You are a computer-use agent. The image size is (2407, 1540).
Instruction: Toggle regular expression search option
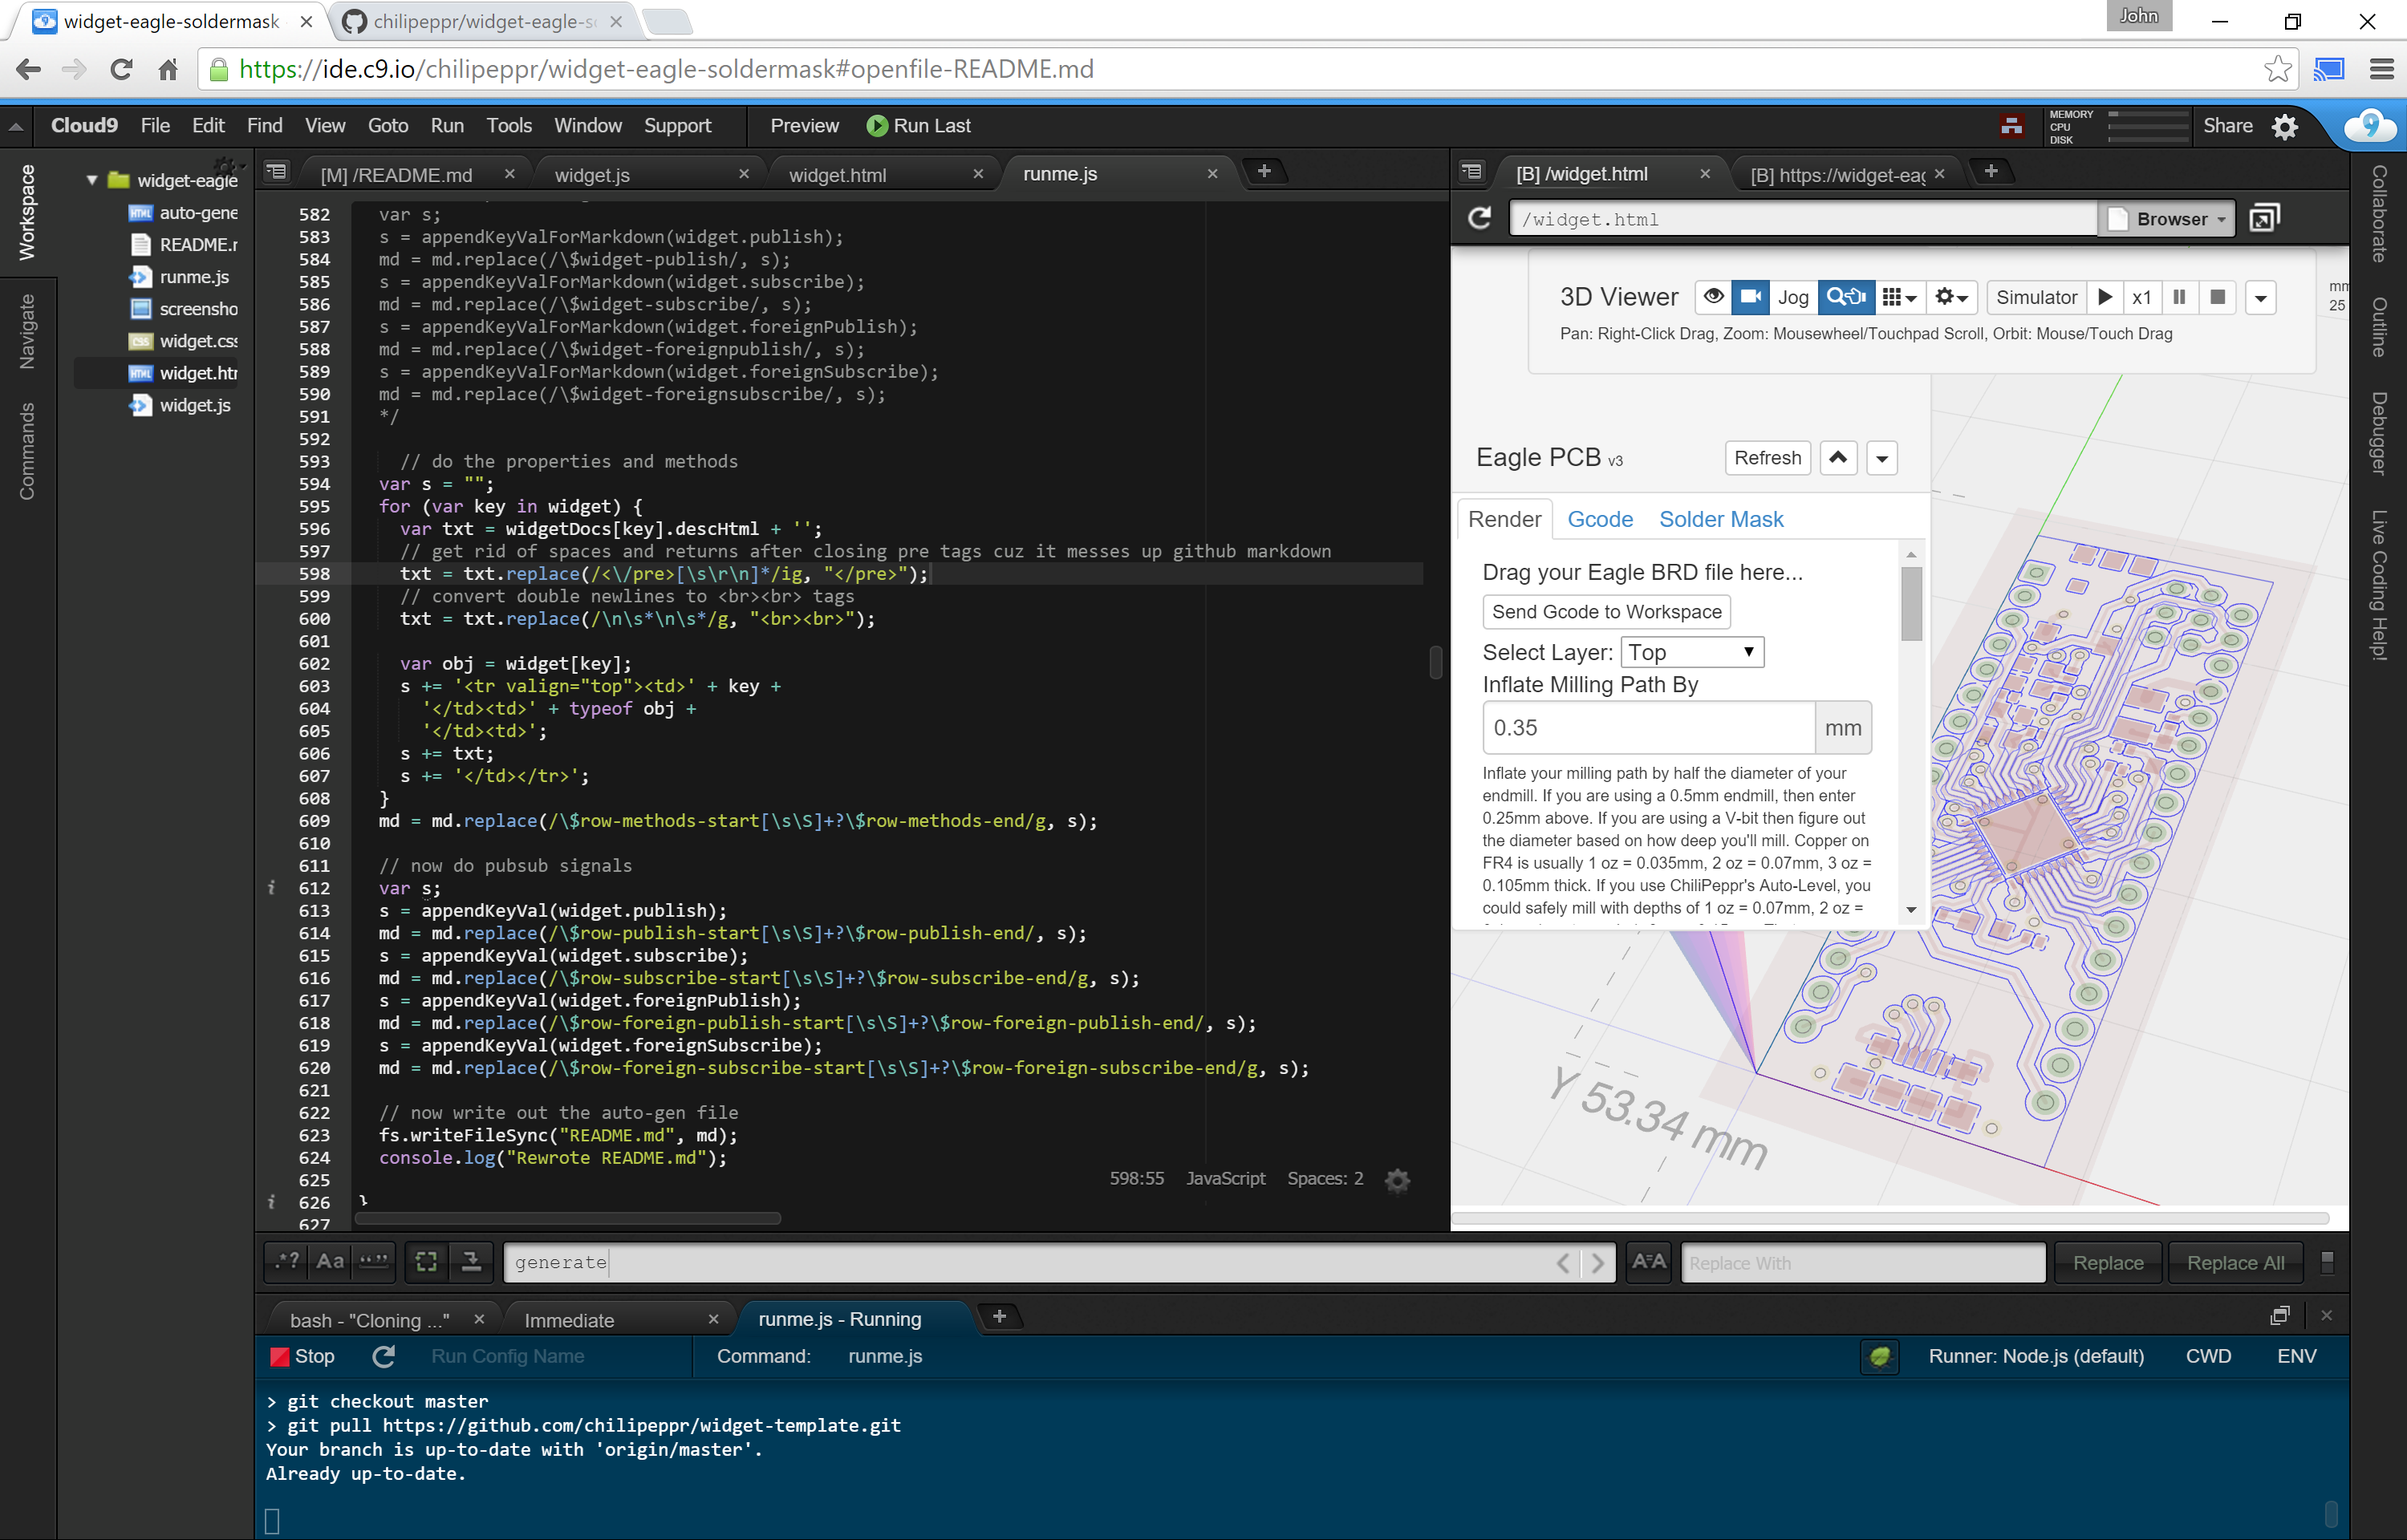(288, 1262)
